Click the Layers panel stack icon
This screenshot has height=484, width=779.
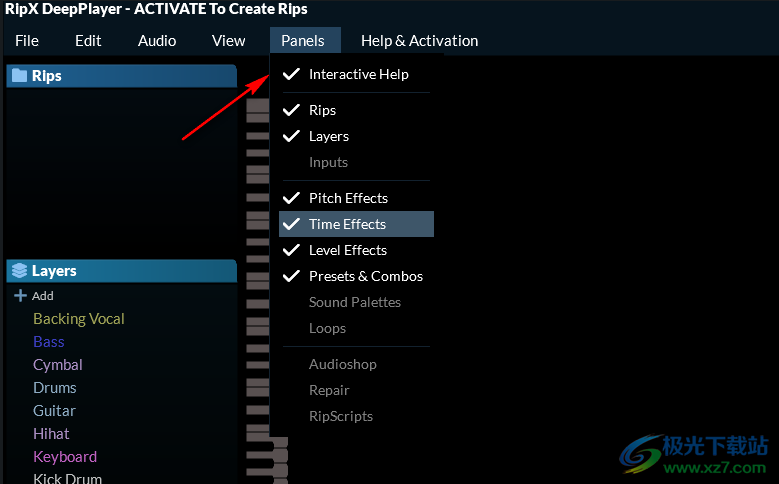pyautogui.click(x=19, y=271)
